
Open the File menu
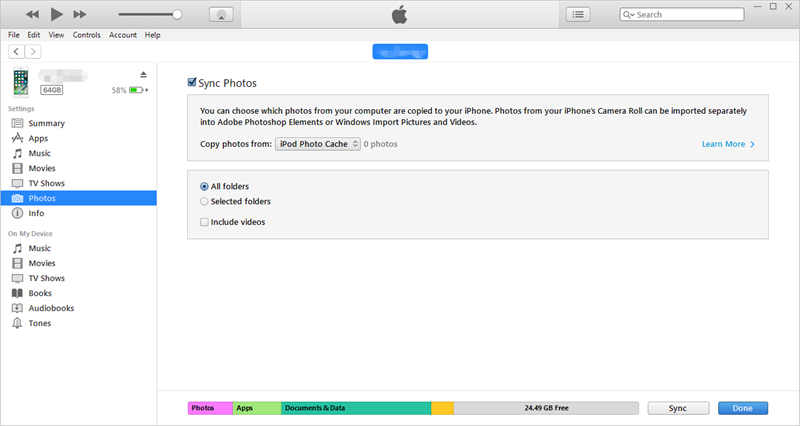pyautogui.click(x=14, y=35)
